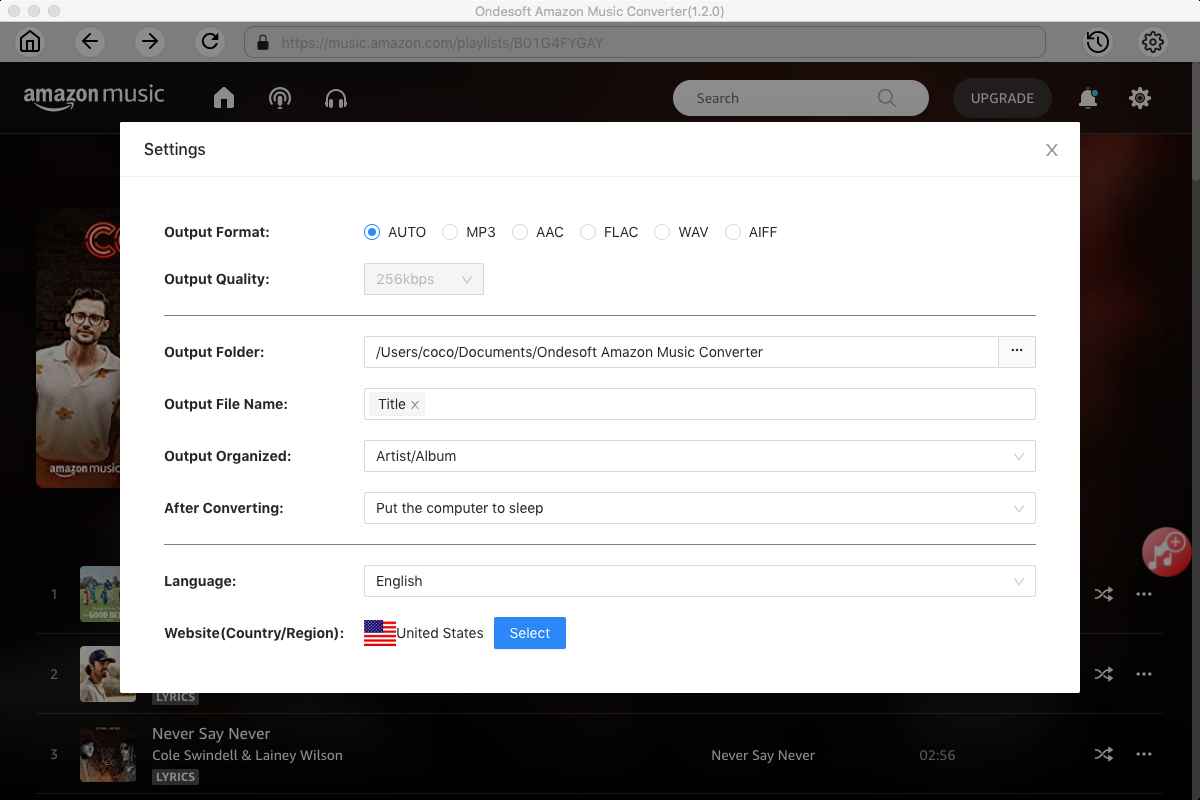Open the headphones library icon
The height and width of the screenshot is (800, 1200).
336,98
